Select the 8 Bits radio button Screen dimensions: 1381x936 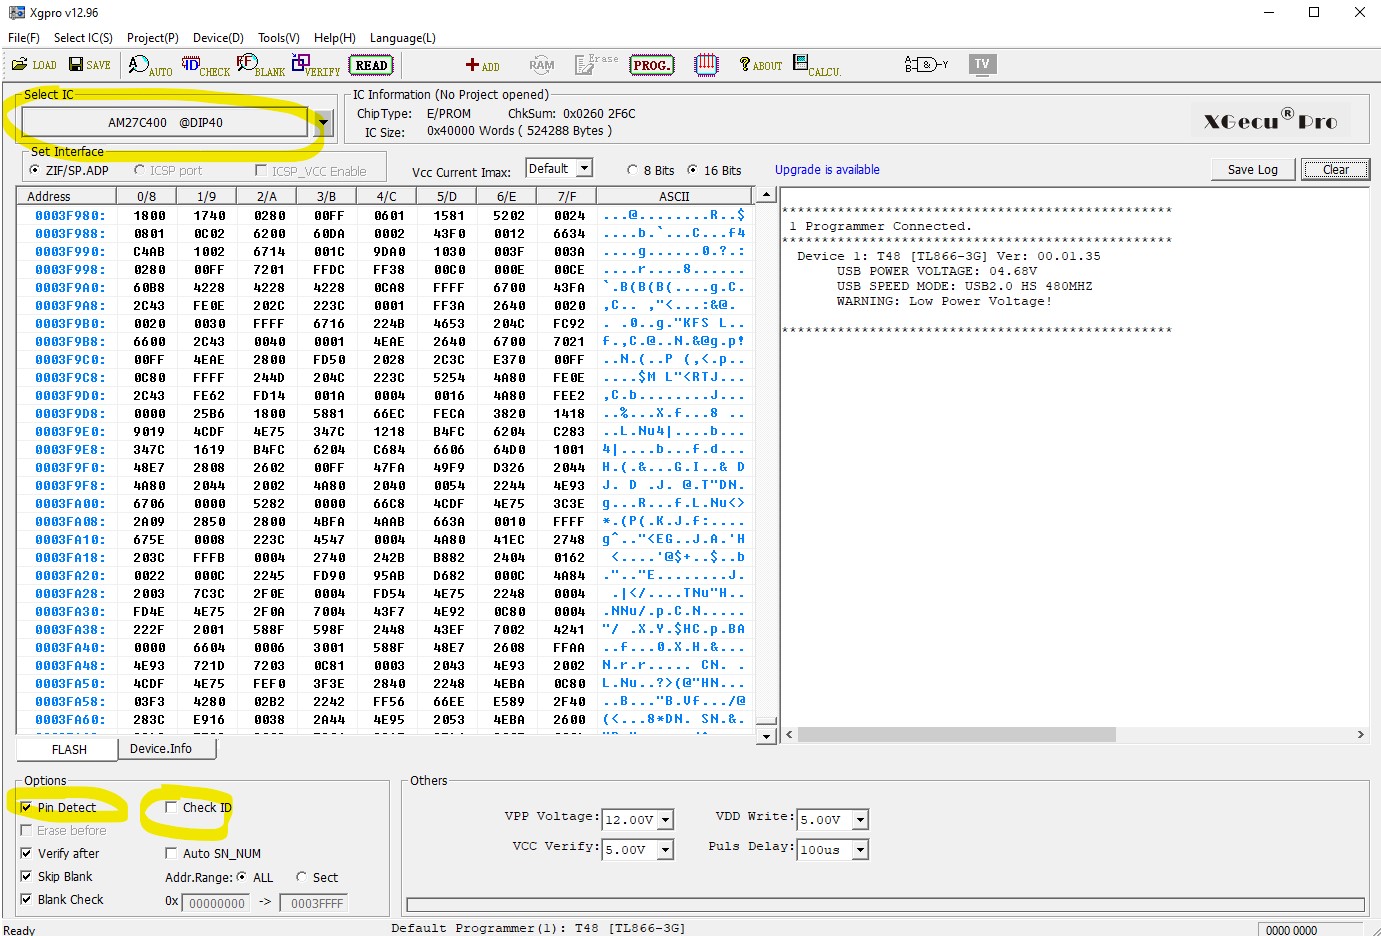click(632, 170)
